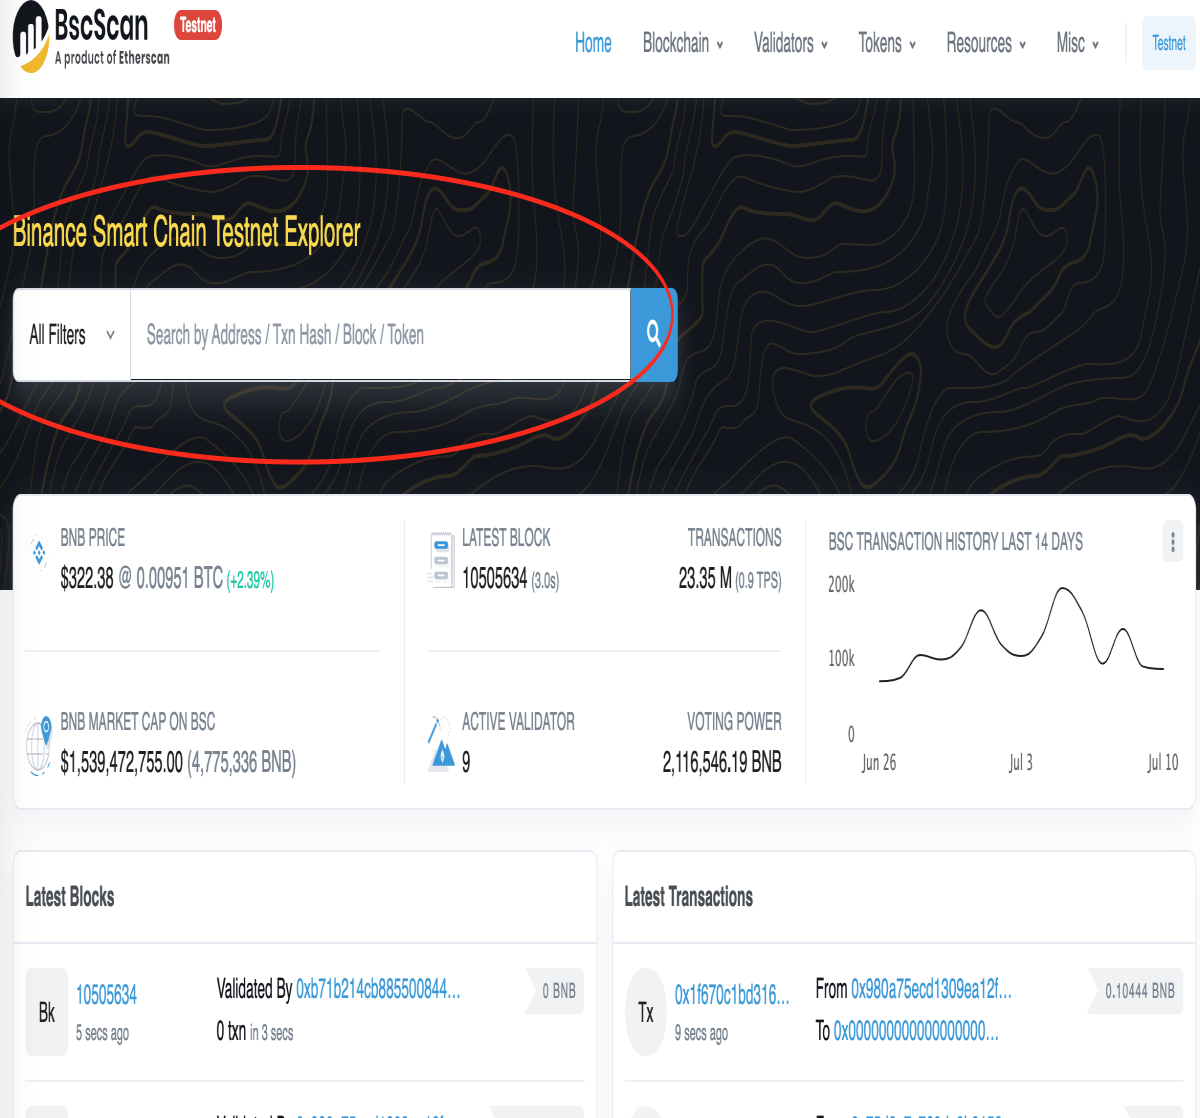Click the Bk block badge for 10505634
Screen dimensions: 1200x1118
click(x=47, y=1013)
